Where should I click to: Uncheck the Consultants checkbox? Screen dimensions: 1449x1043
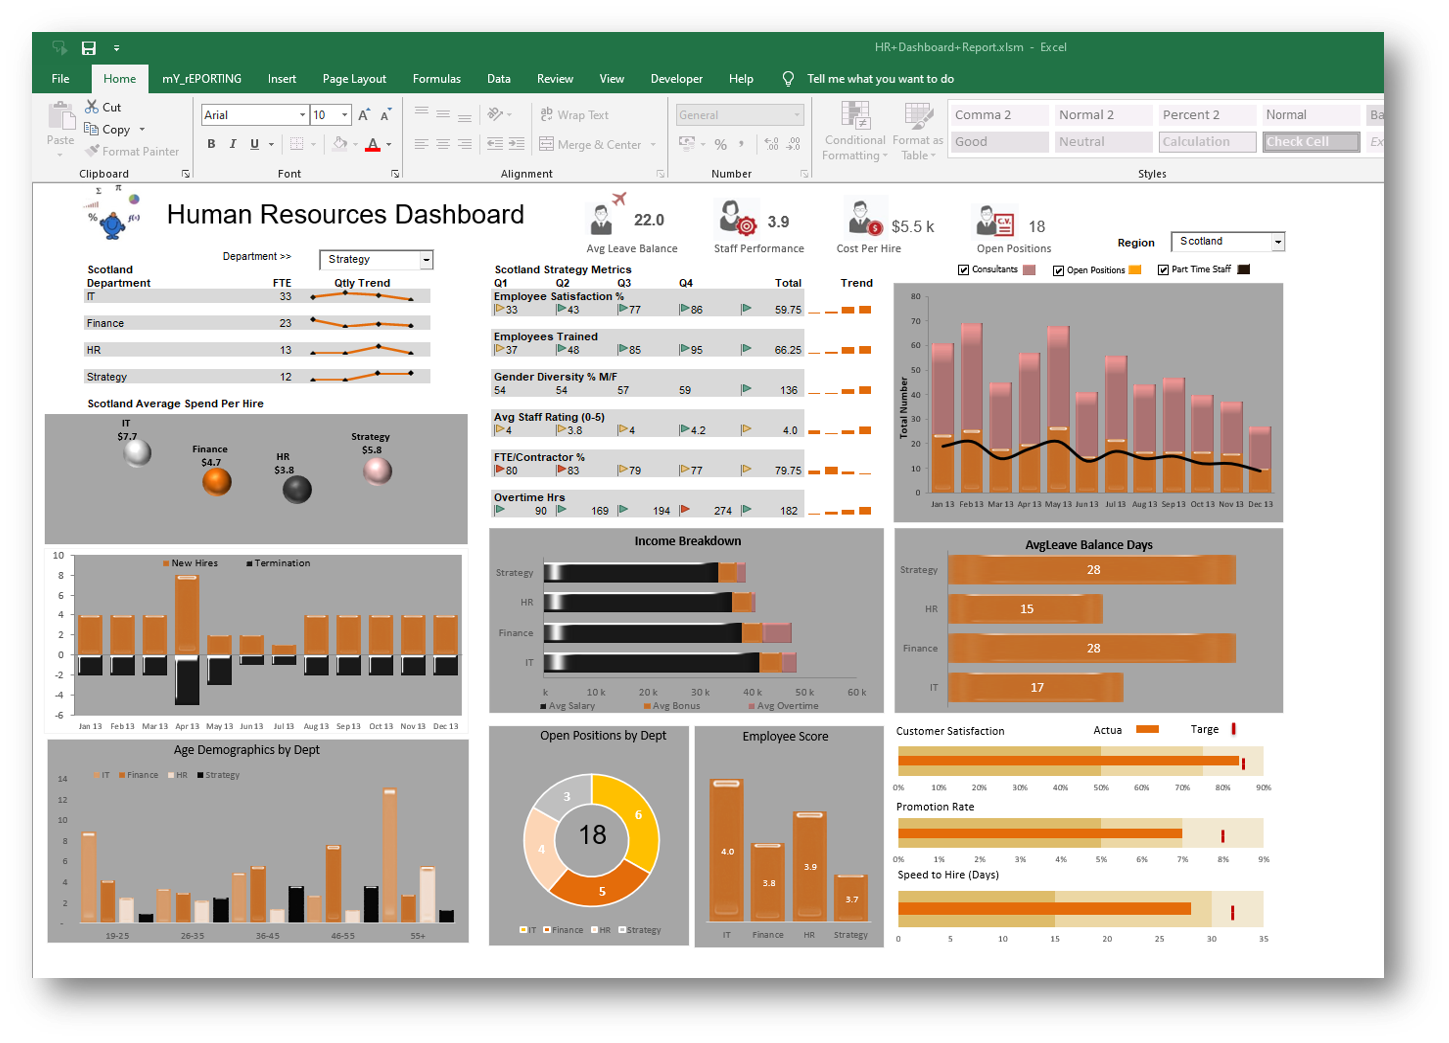click(x=964, y=270)
